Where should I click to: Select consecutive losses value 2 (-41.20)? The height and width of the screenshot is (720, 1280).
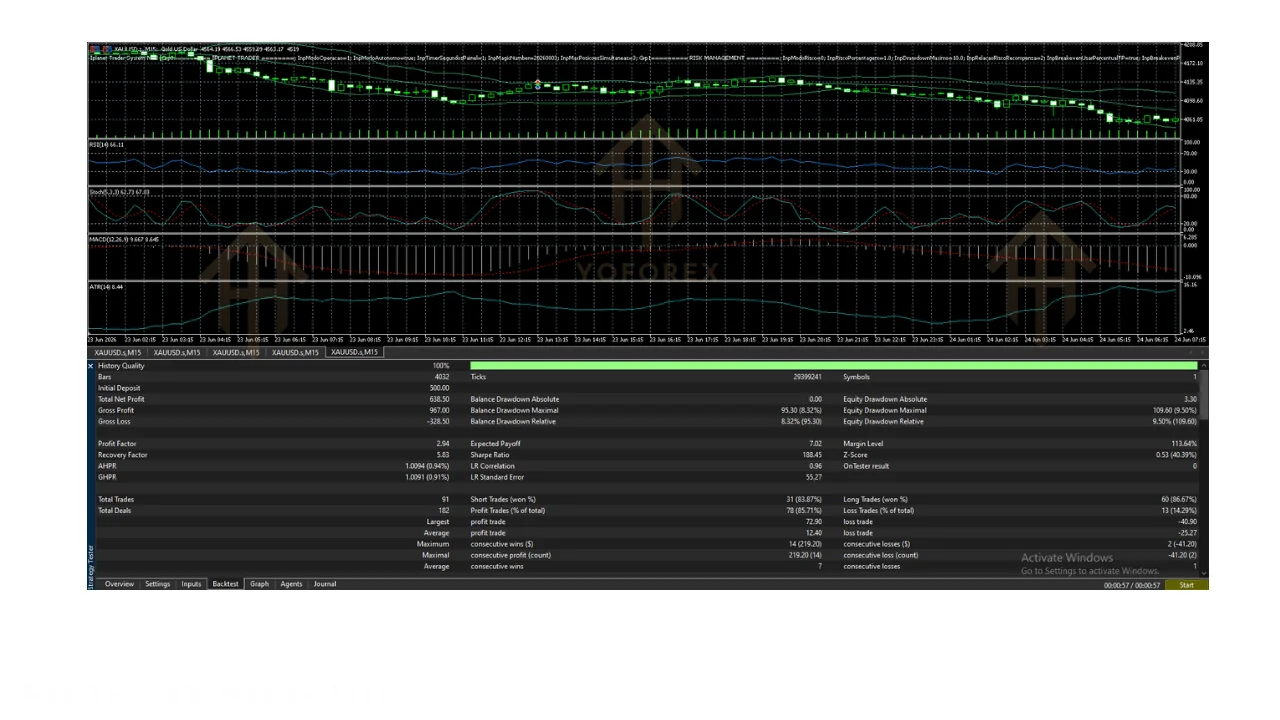[1182, 544]
